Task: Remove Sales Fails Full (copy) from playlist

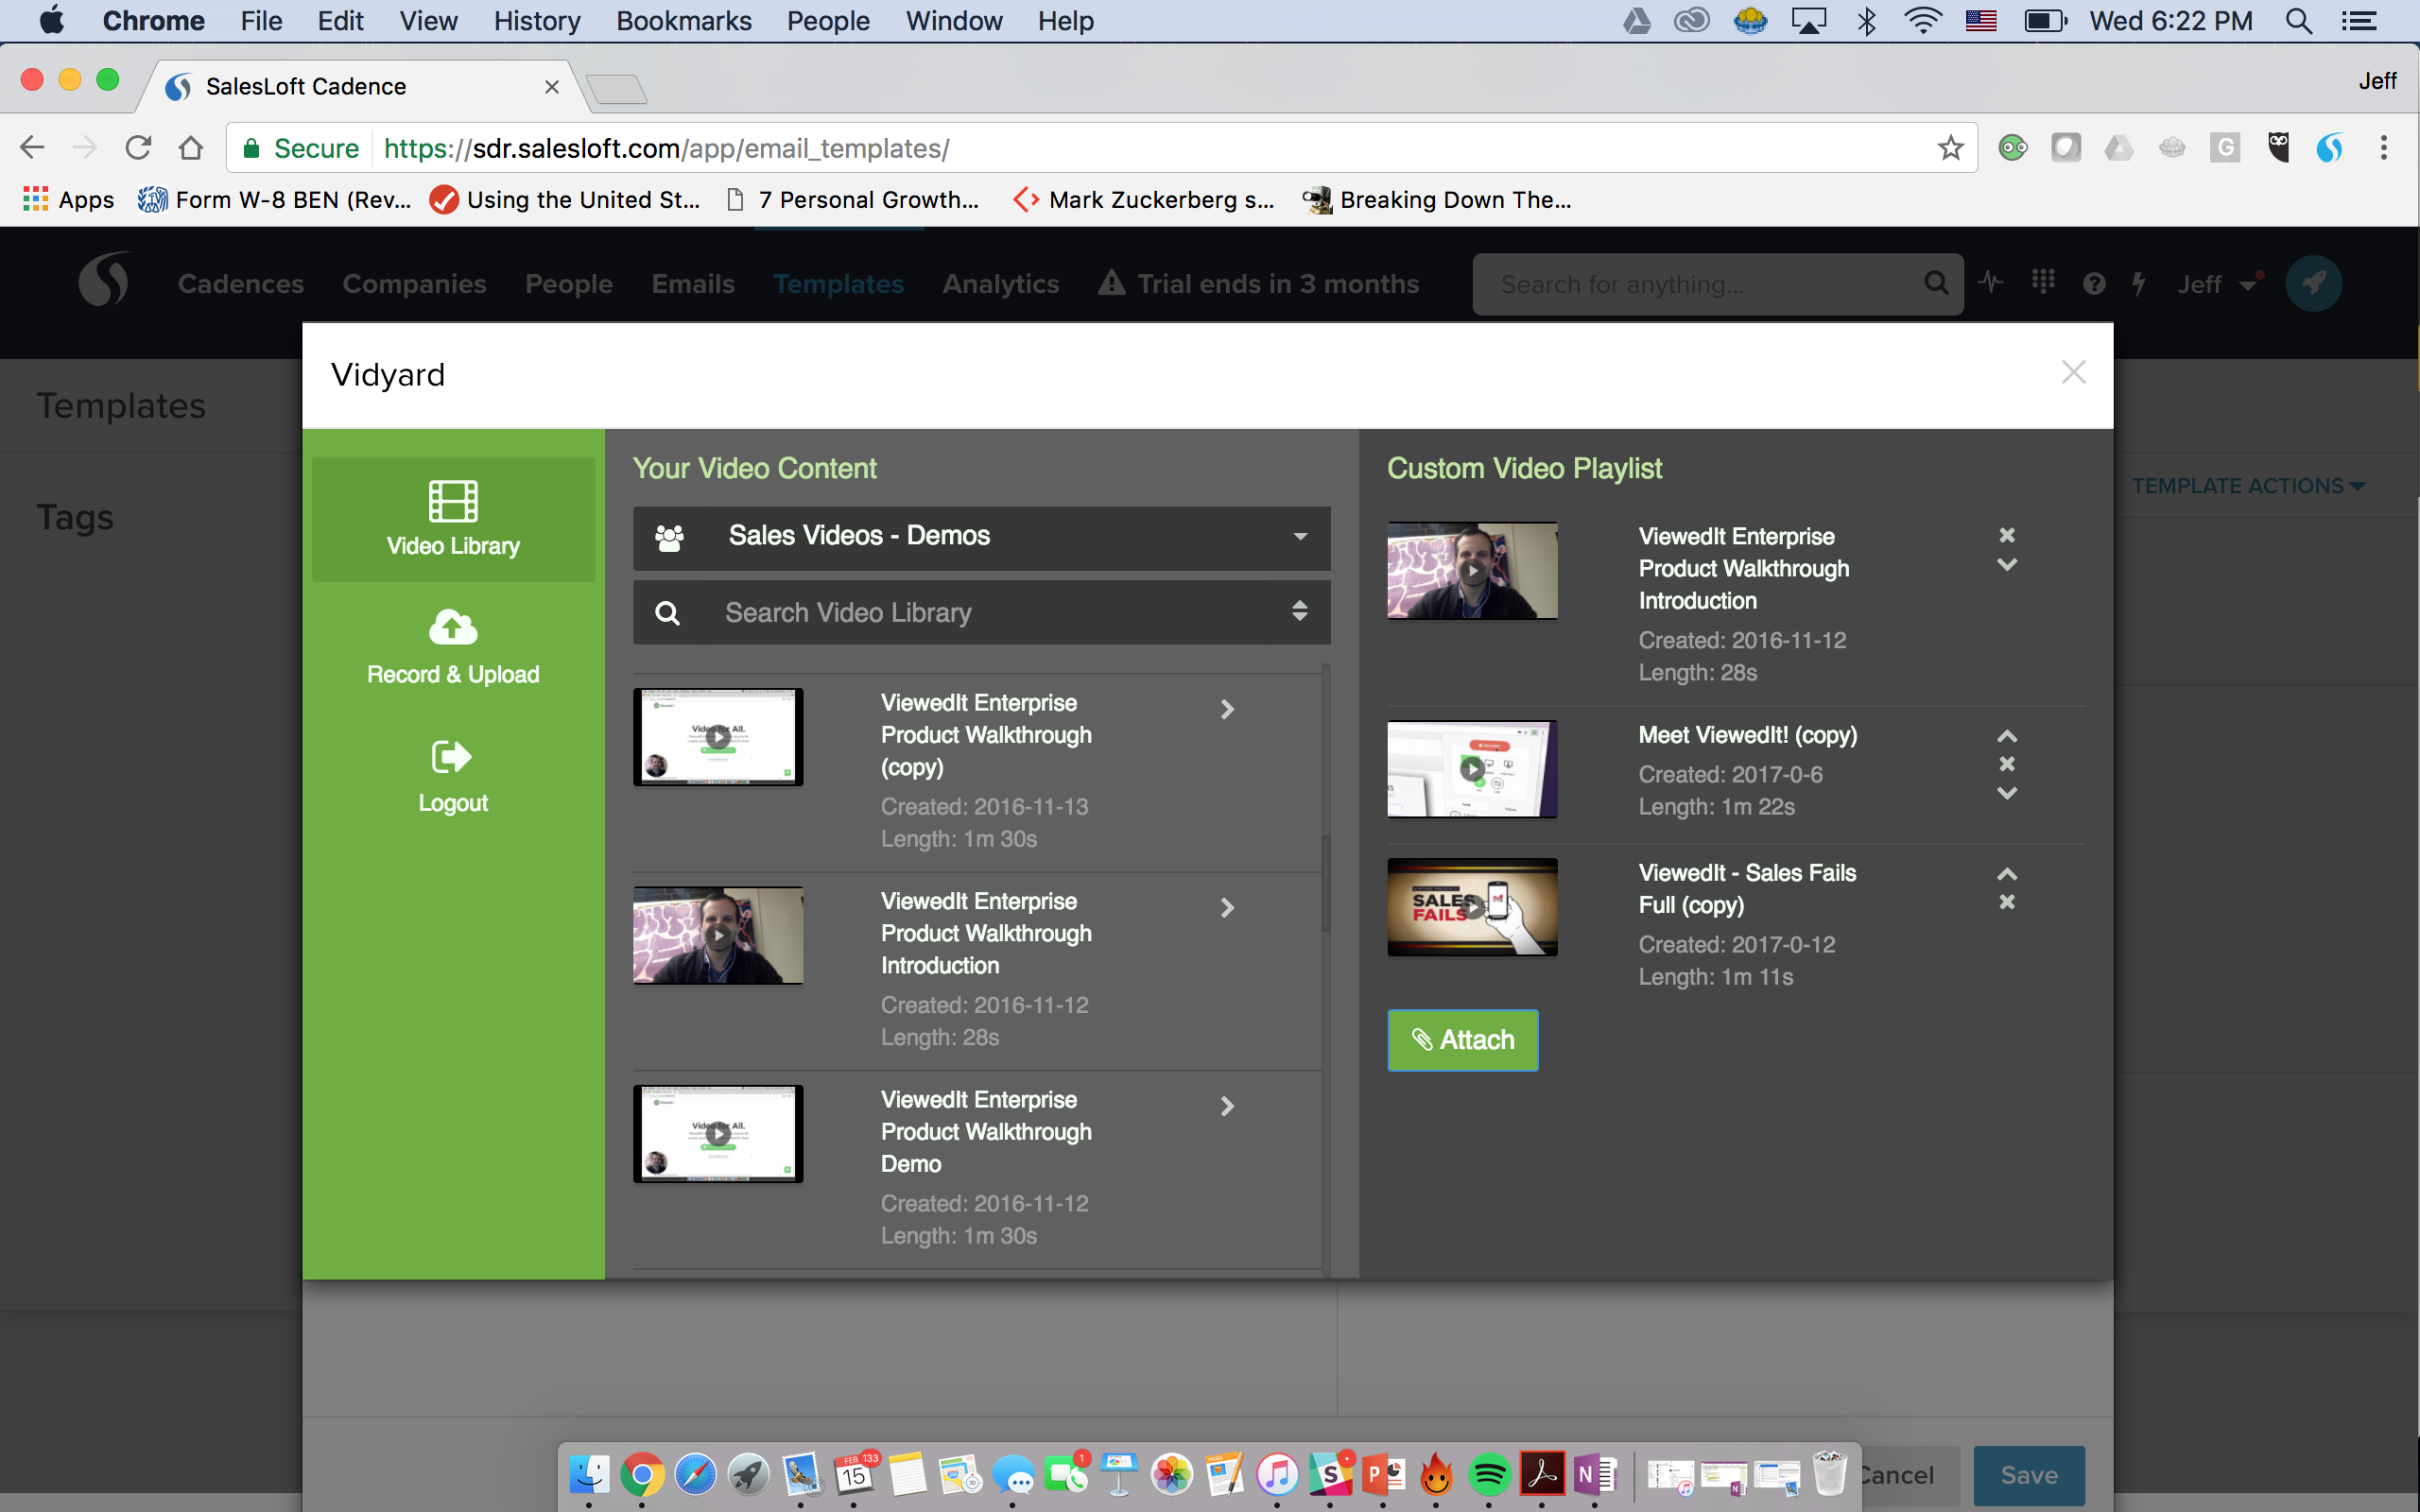Action: 2006,902
